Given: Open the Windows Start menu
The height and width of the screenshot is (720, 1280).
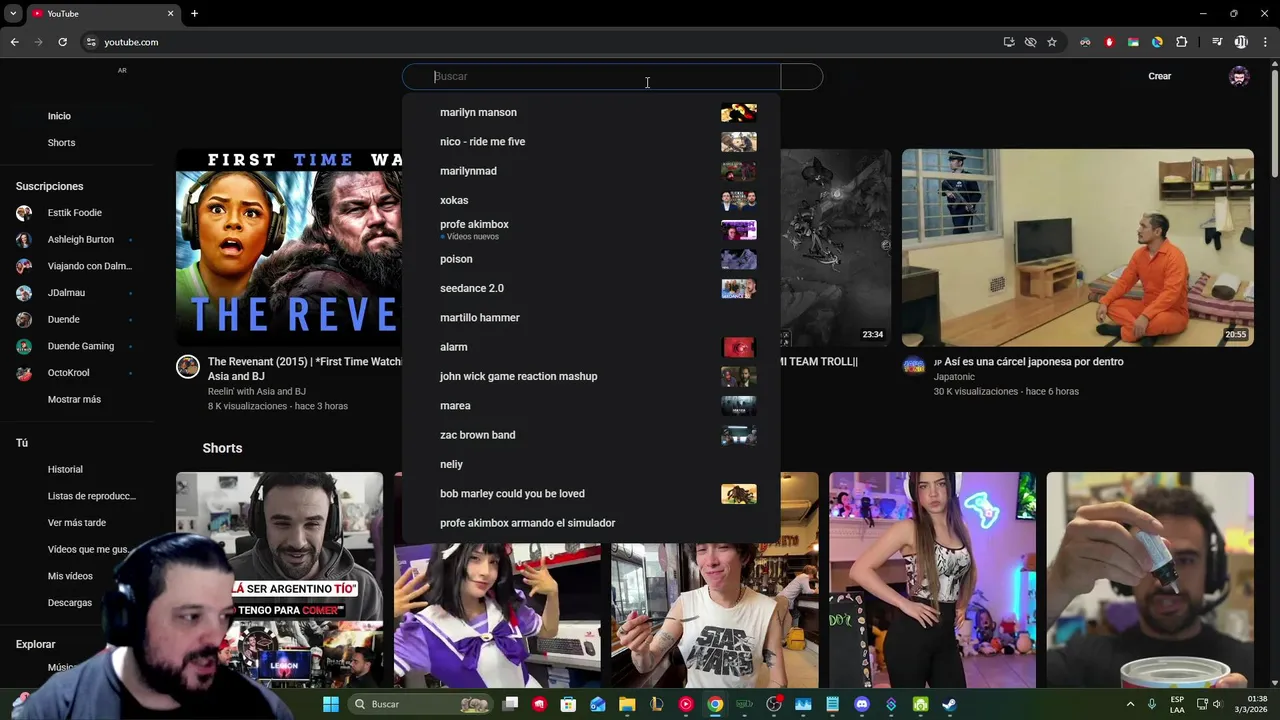Looking at the screenshot, I should 331,704.
